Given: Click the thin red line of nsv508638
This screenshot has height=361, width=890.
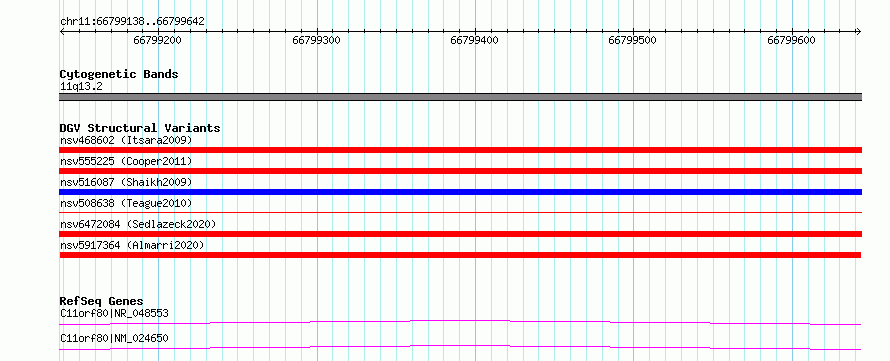Looking at the screenshot, I should [460, 212].
